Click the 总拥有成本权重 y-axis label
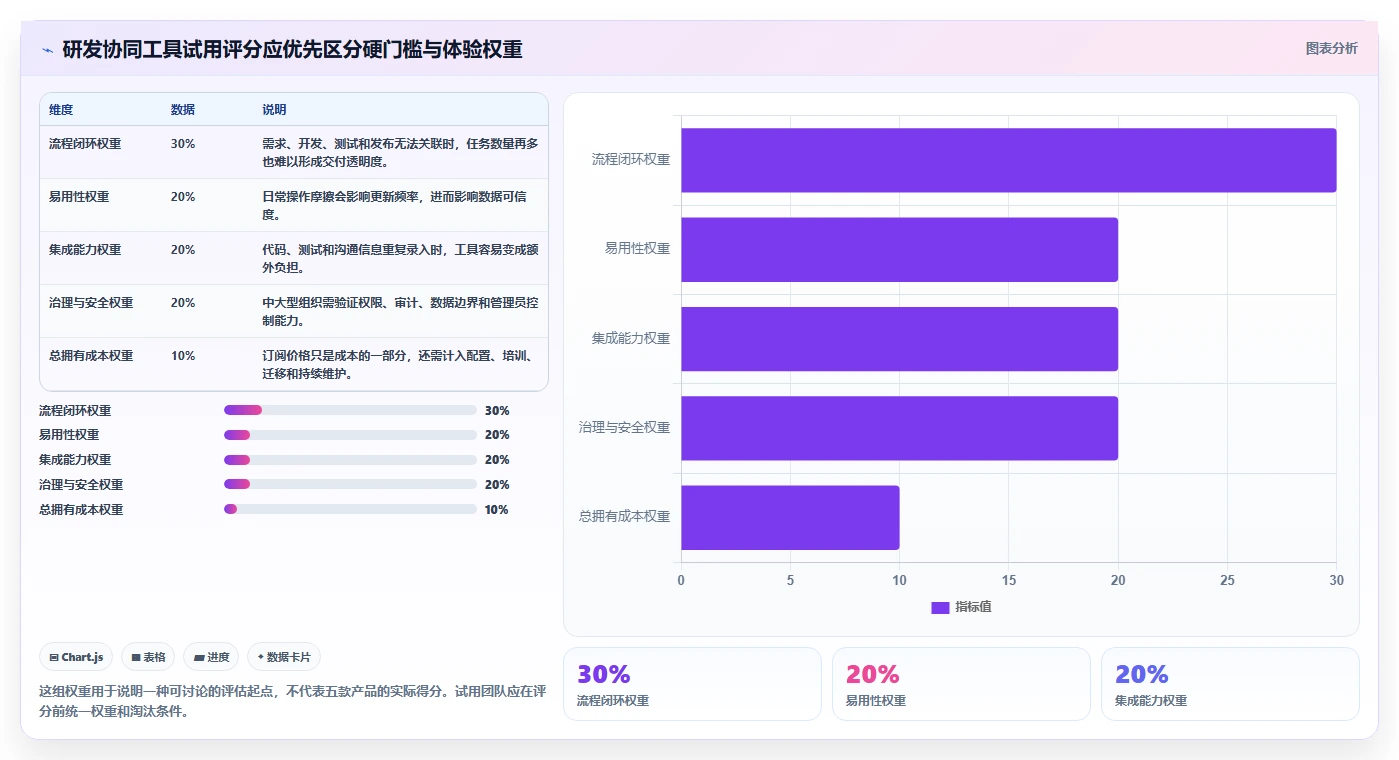1399x760 pixels. pyautogui.click(x=624, y=517)
